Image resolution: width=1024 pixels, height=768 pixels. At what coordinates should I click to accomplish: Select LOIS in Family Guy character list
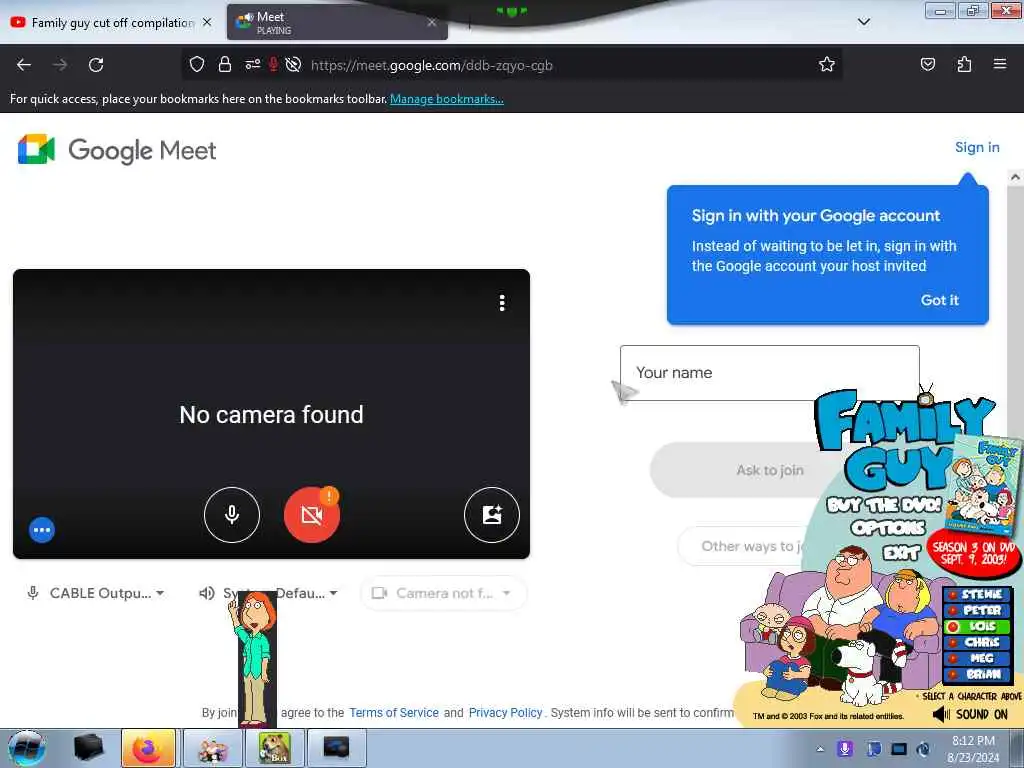(978, 626)
